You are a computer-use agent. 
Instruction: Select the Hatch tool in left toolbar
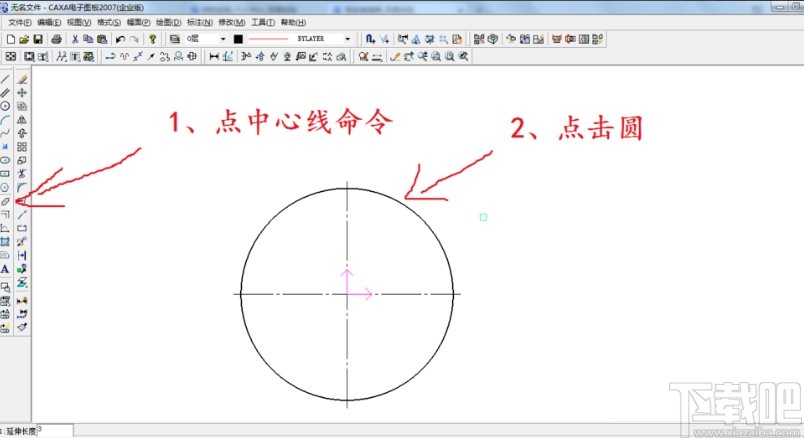click(5, 242)
